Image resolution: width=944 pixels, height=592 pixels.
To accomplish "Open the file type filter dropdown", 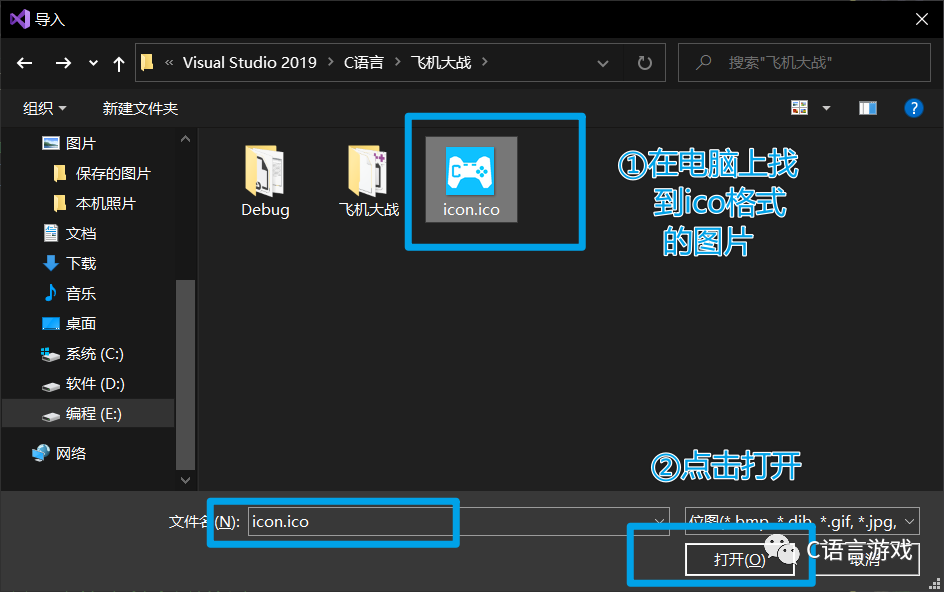I will pyautogui.click(x=802, y=522).
